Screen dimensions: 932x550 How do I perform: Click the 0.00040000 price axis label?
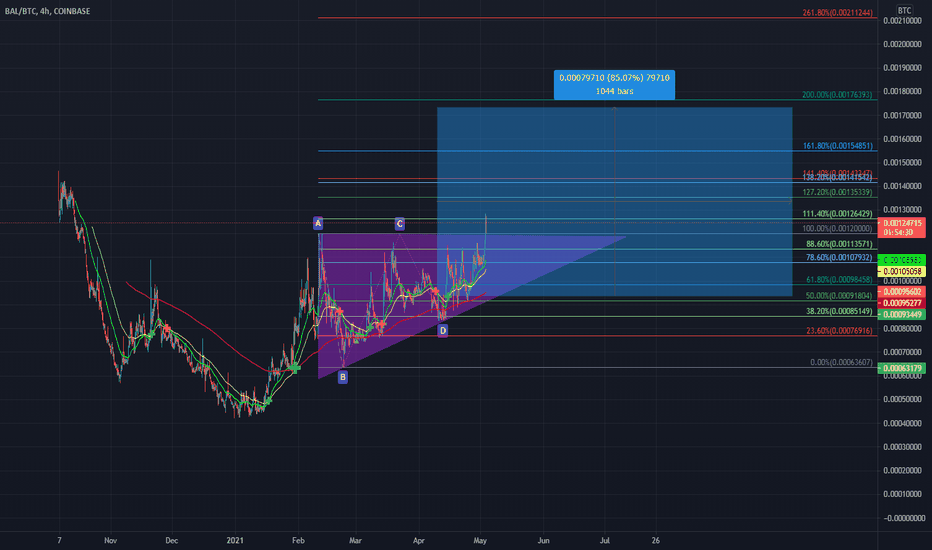[902, 423]
